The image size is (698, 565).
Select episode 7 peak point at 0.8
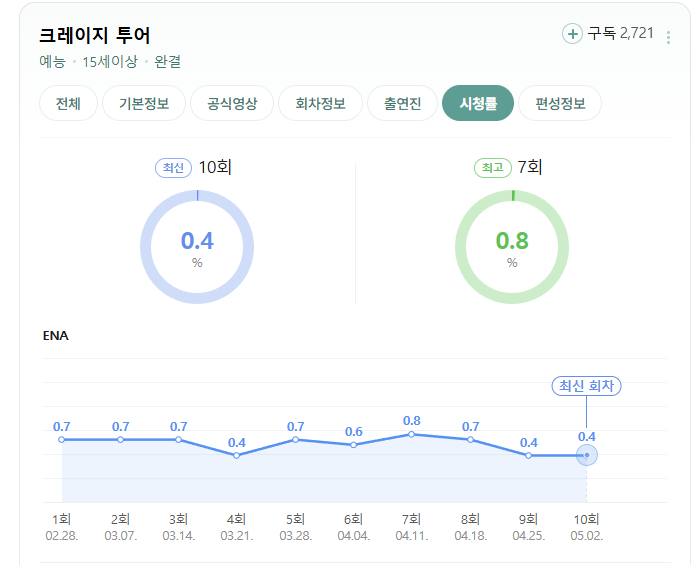411,434
